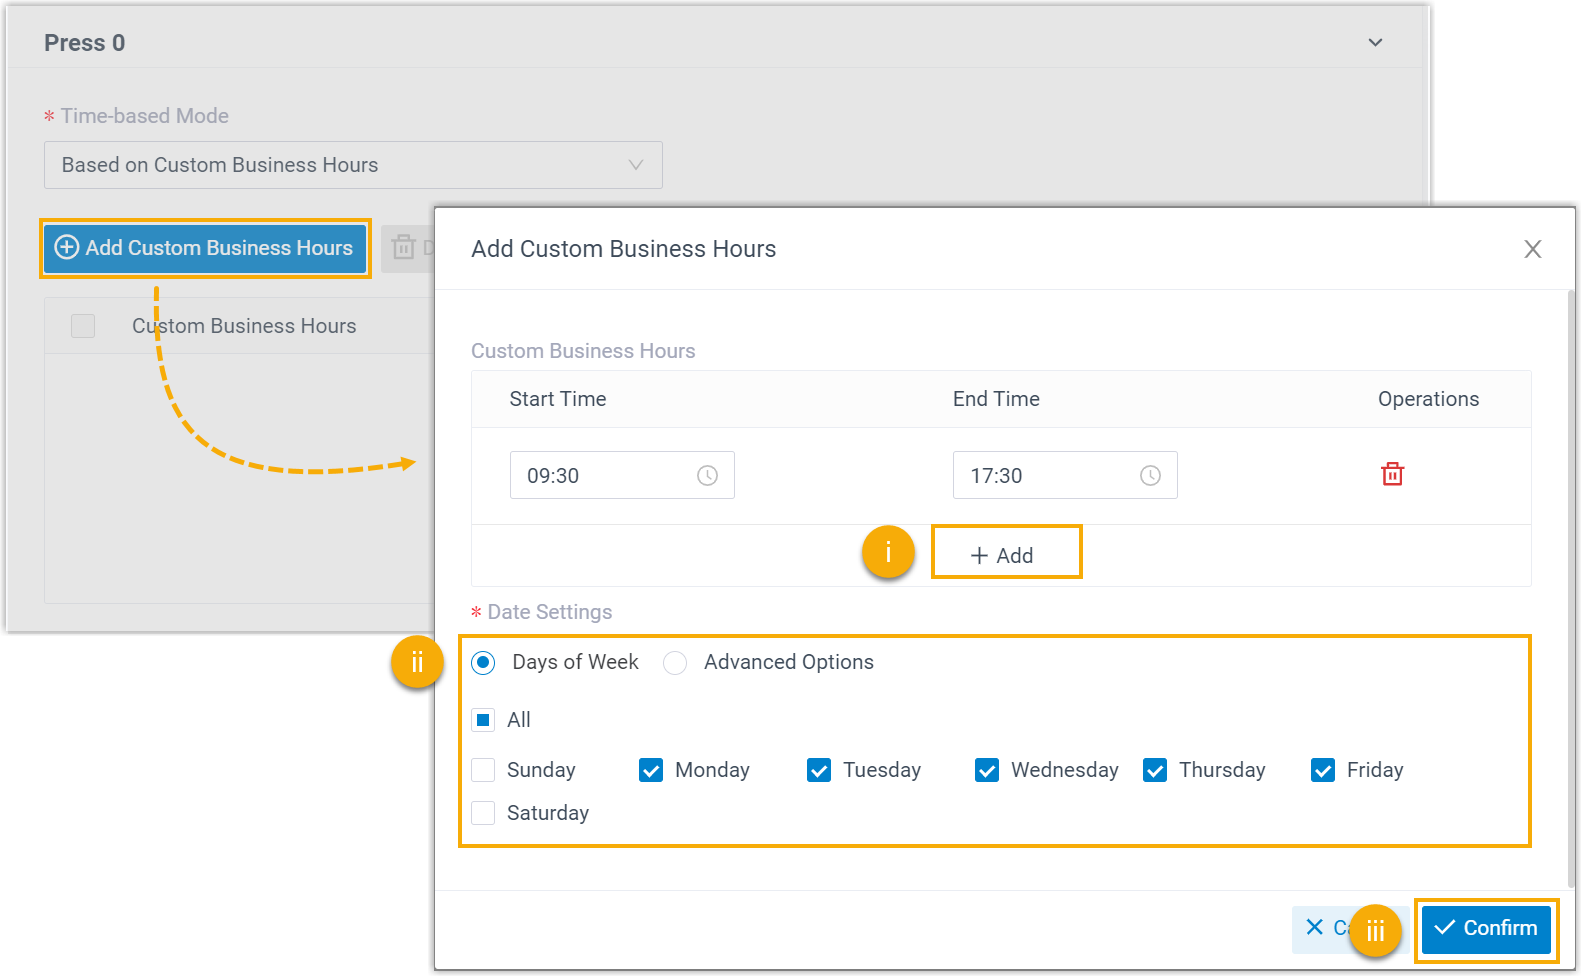Close the Add Custom Business Hours dialog
Viewport: 1582px width, 977px height.
click(1532, 249)
